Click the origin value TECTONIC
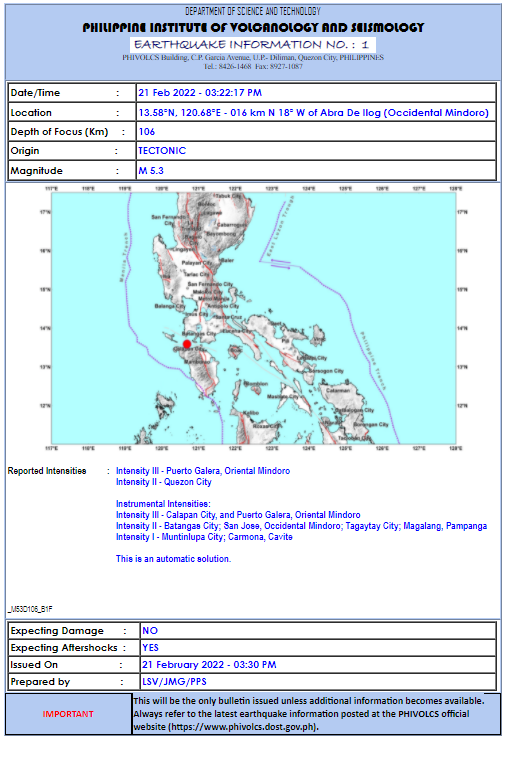The height and width of the screenshot is (757, 513). click(x=162, y=151)
